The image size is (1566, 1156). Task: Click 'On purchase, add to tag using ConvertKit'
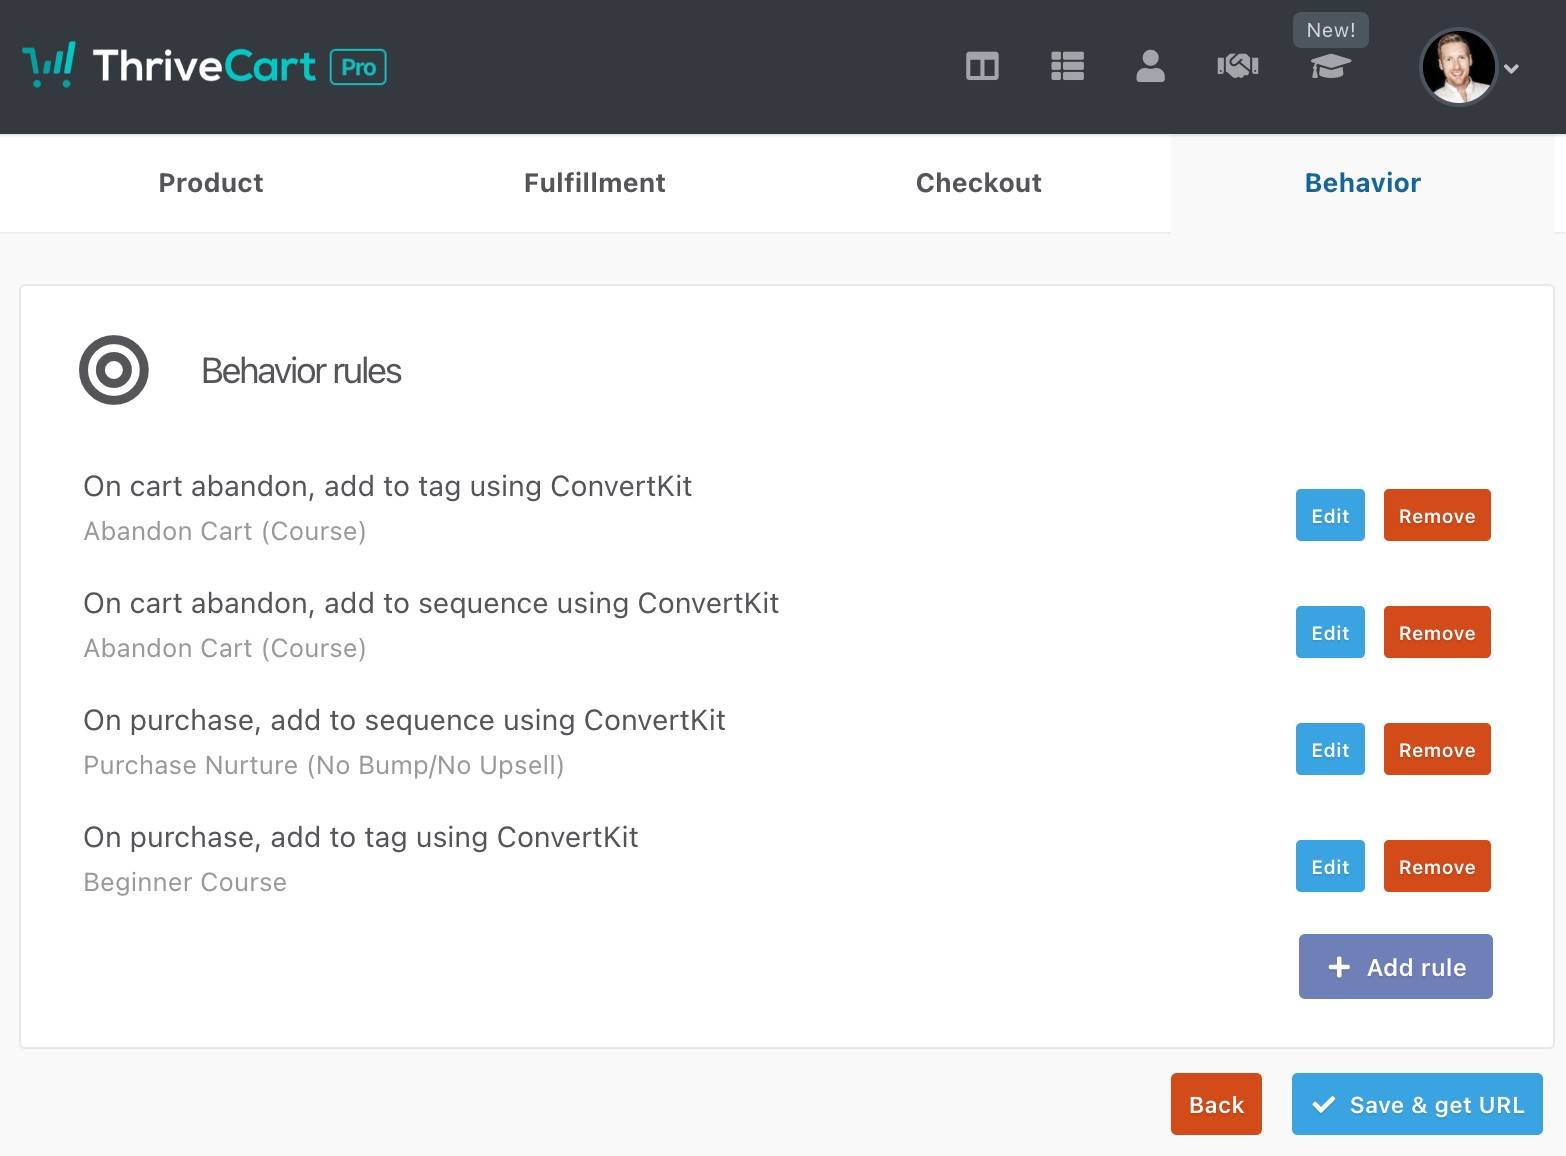coord(361,837)
